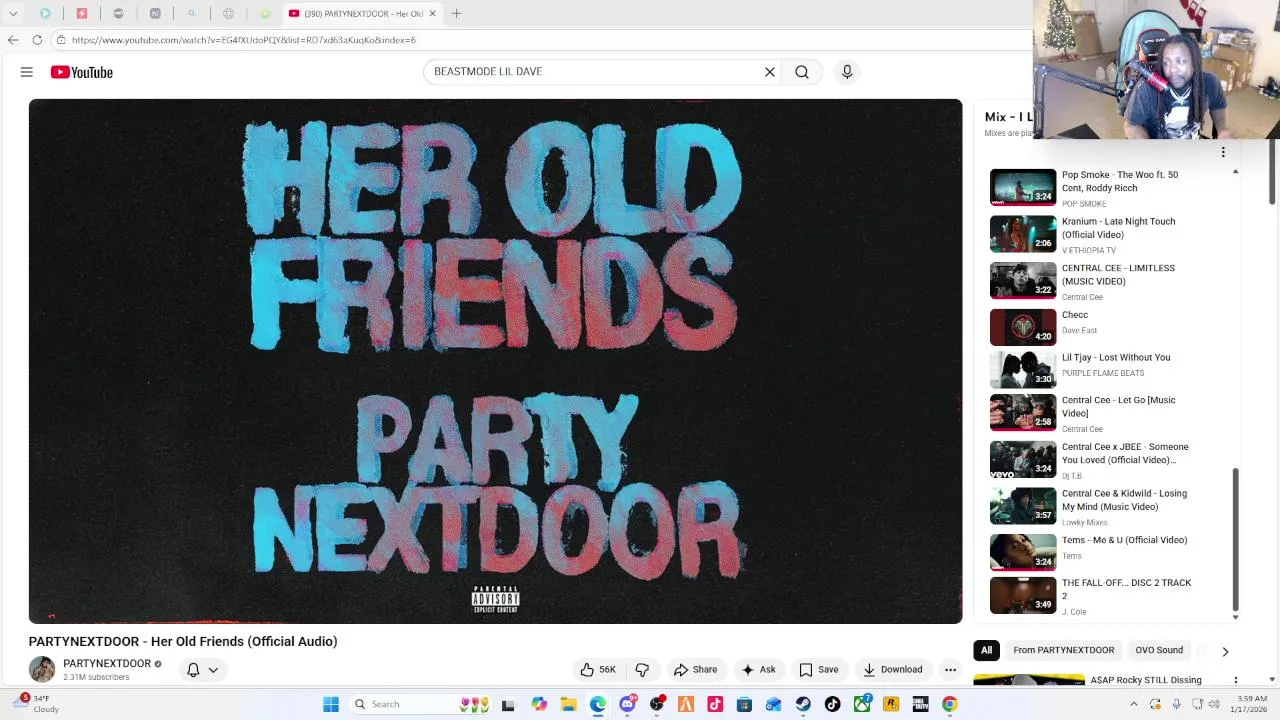Switch to the first pinned browser tab
The image size is (1280, 720).
(45, 14)
